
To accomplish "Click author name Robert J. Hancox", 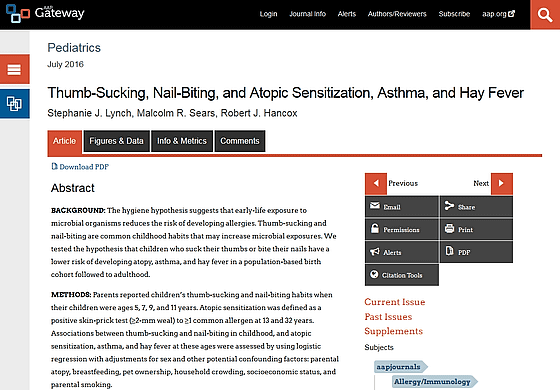I will point(259,113).
